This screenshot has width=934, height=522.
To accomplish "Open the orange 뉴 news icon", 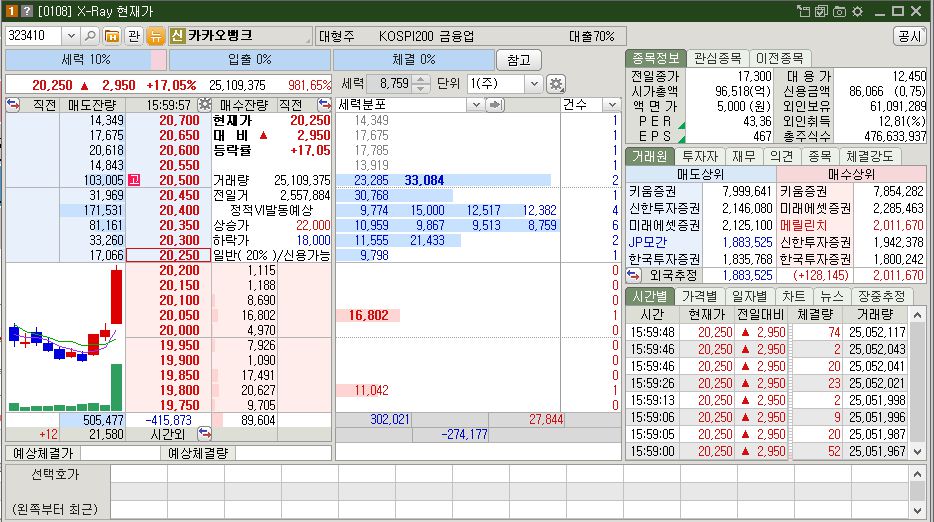I will click(155, 36).
